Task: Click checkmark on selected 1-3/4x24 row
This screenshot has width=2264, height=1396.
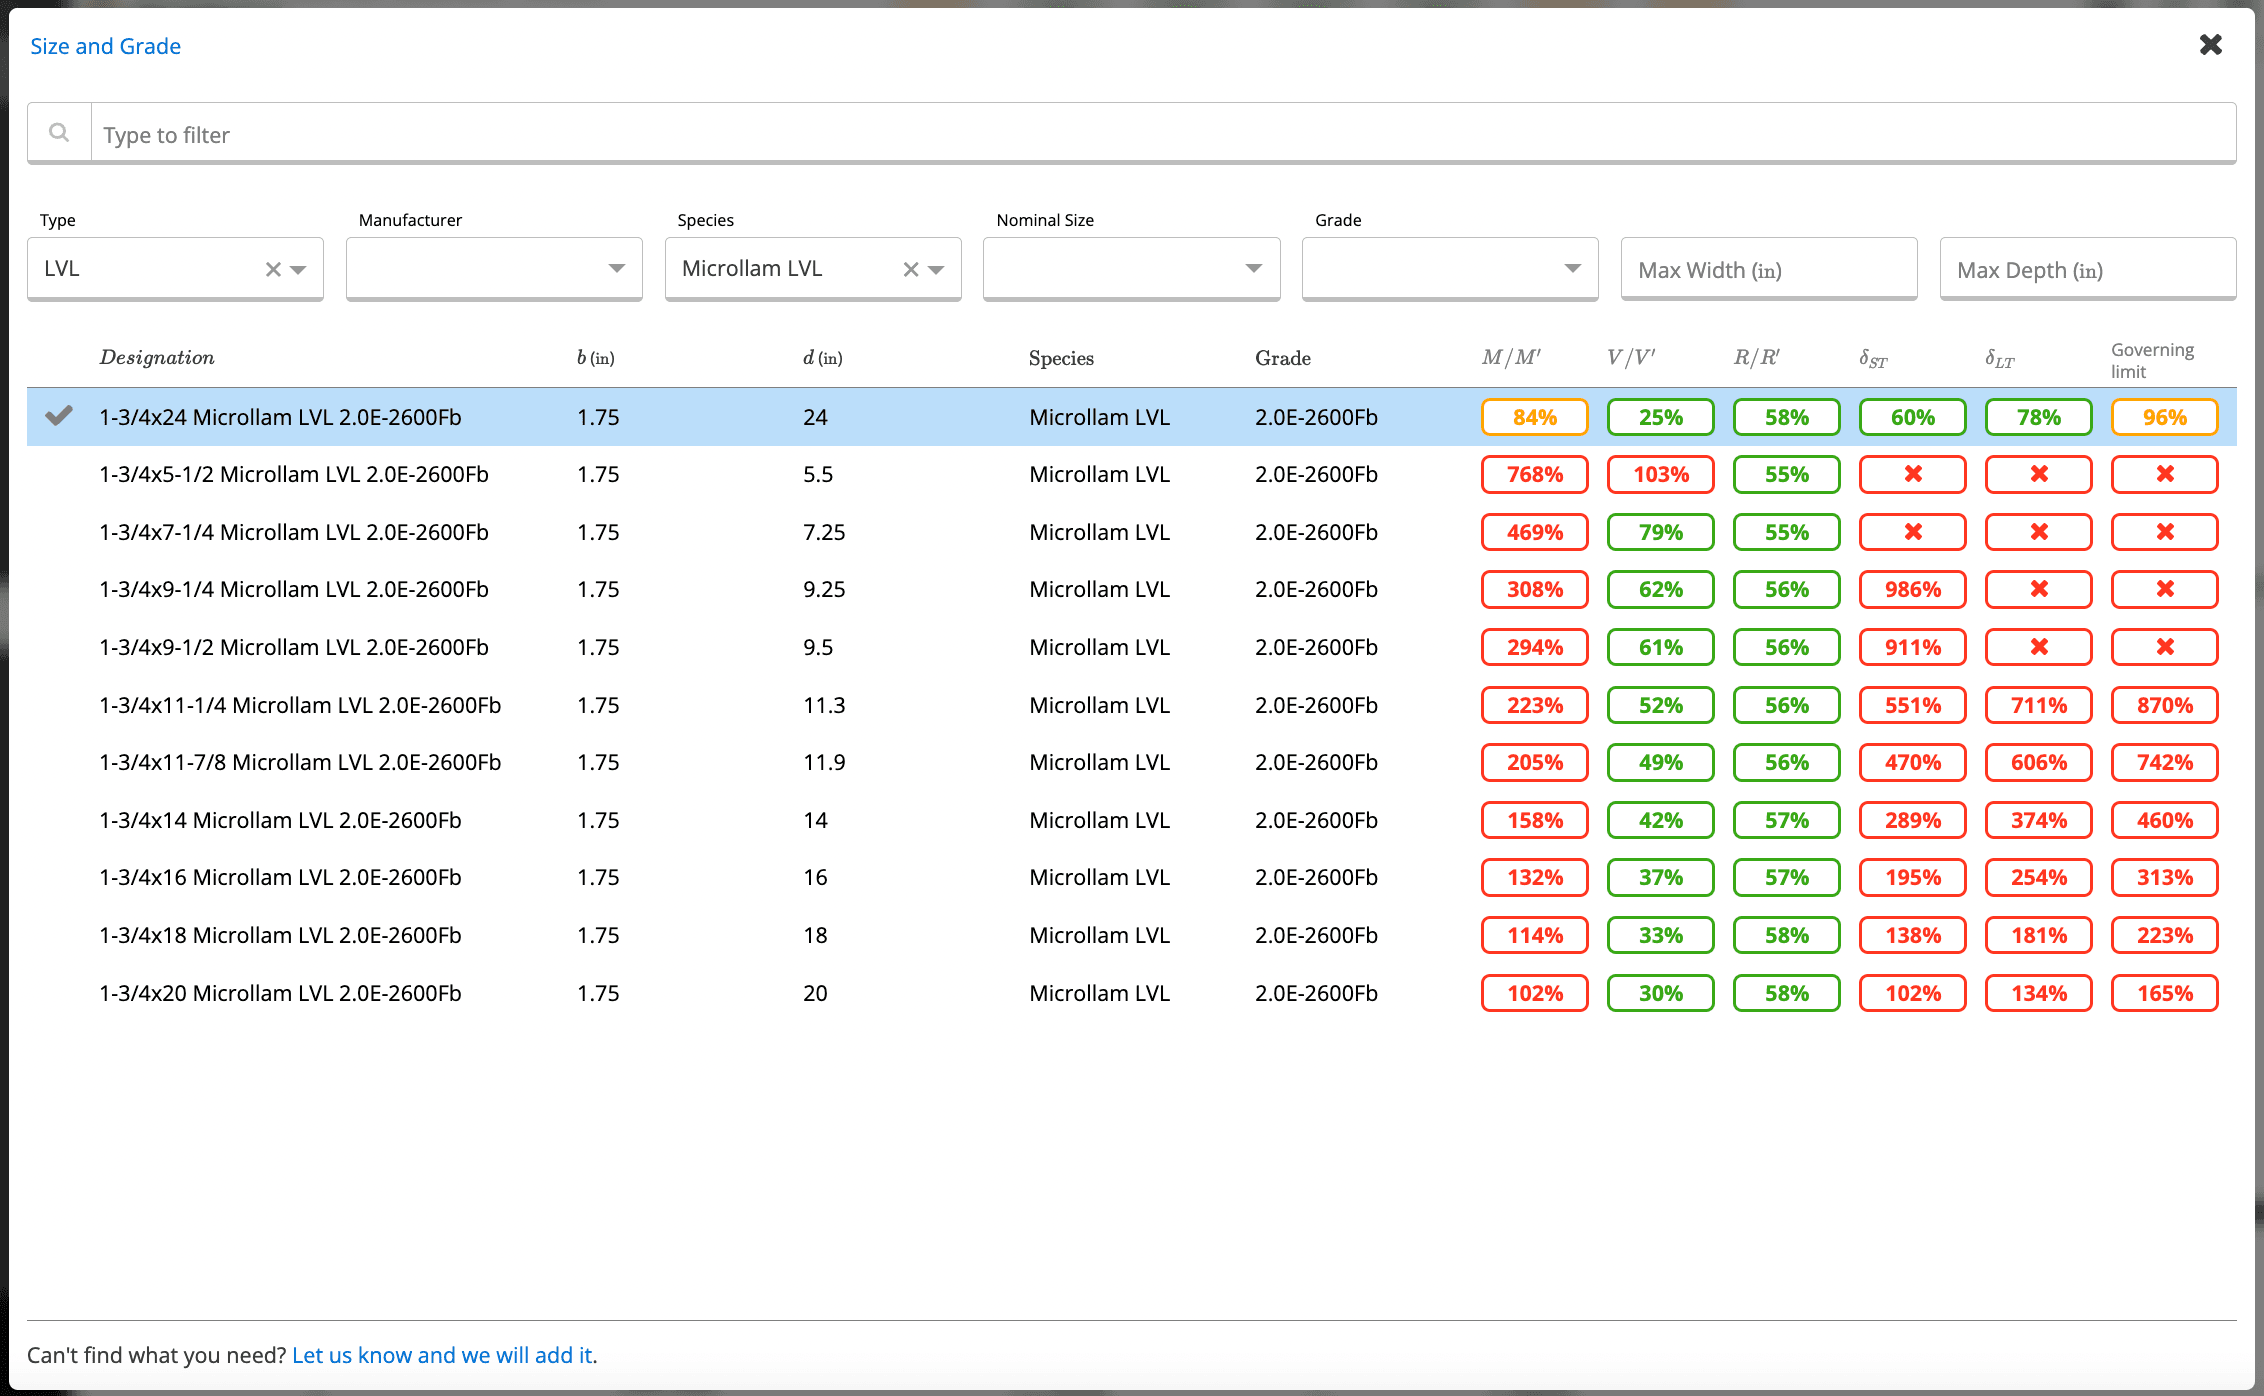Action: pos(59,415)
